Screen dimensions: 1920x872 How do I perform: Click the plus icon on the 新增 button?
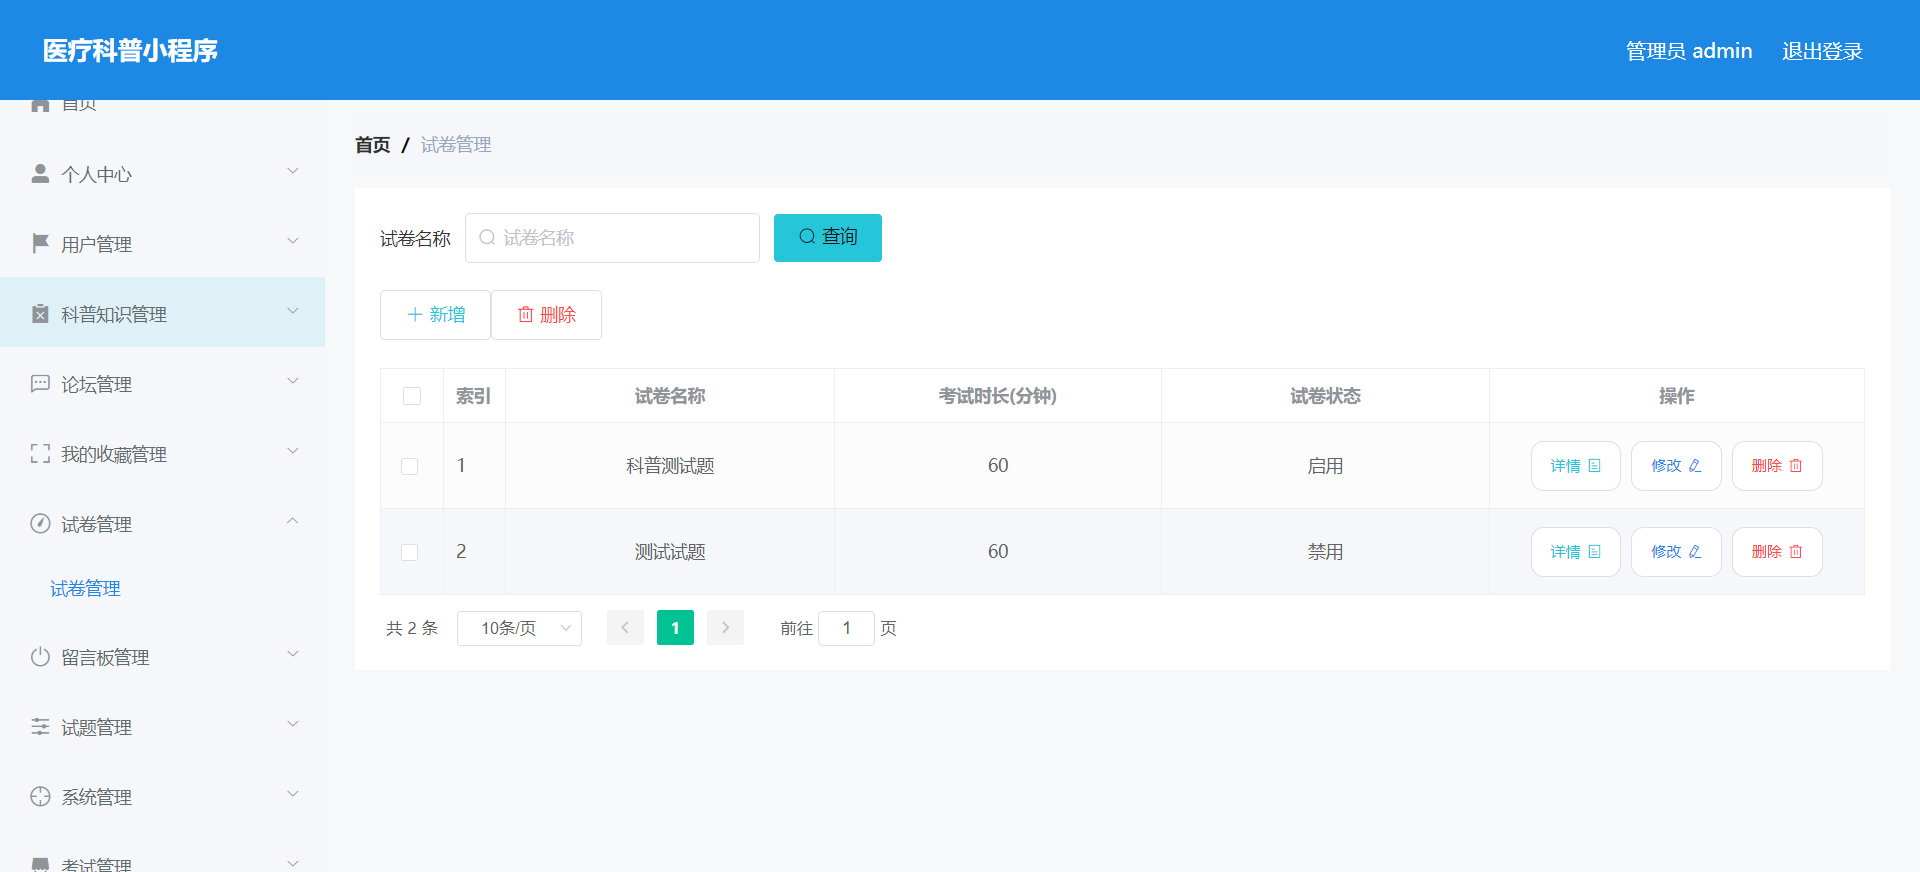[x=415, y=315]
